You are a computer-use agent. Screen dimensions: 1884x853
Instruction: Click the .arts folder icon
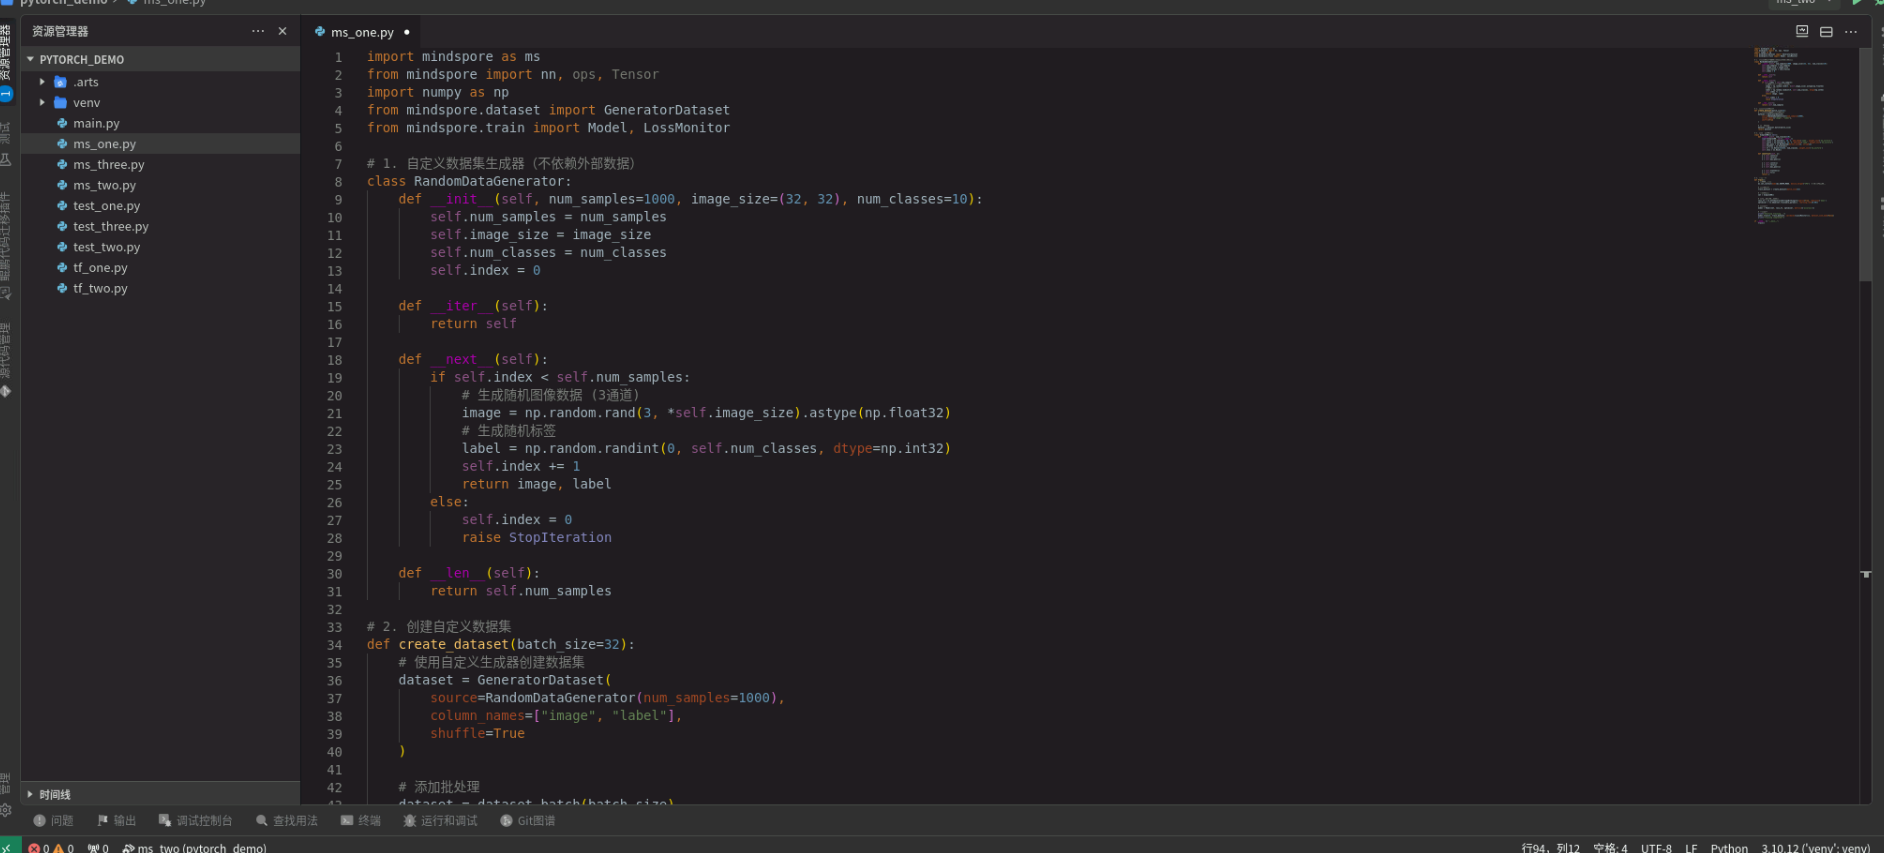(60, 82)
